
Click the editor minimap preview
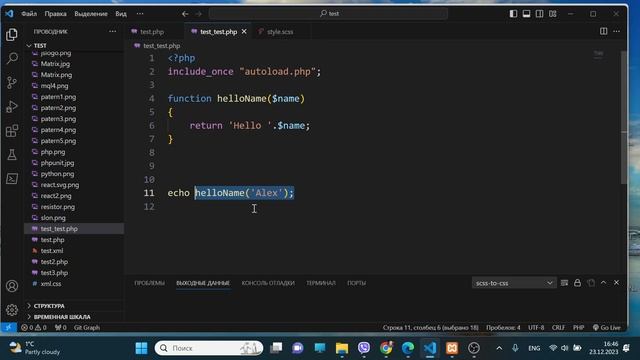coord(598,54)
